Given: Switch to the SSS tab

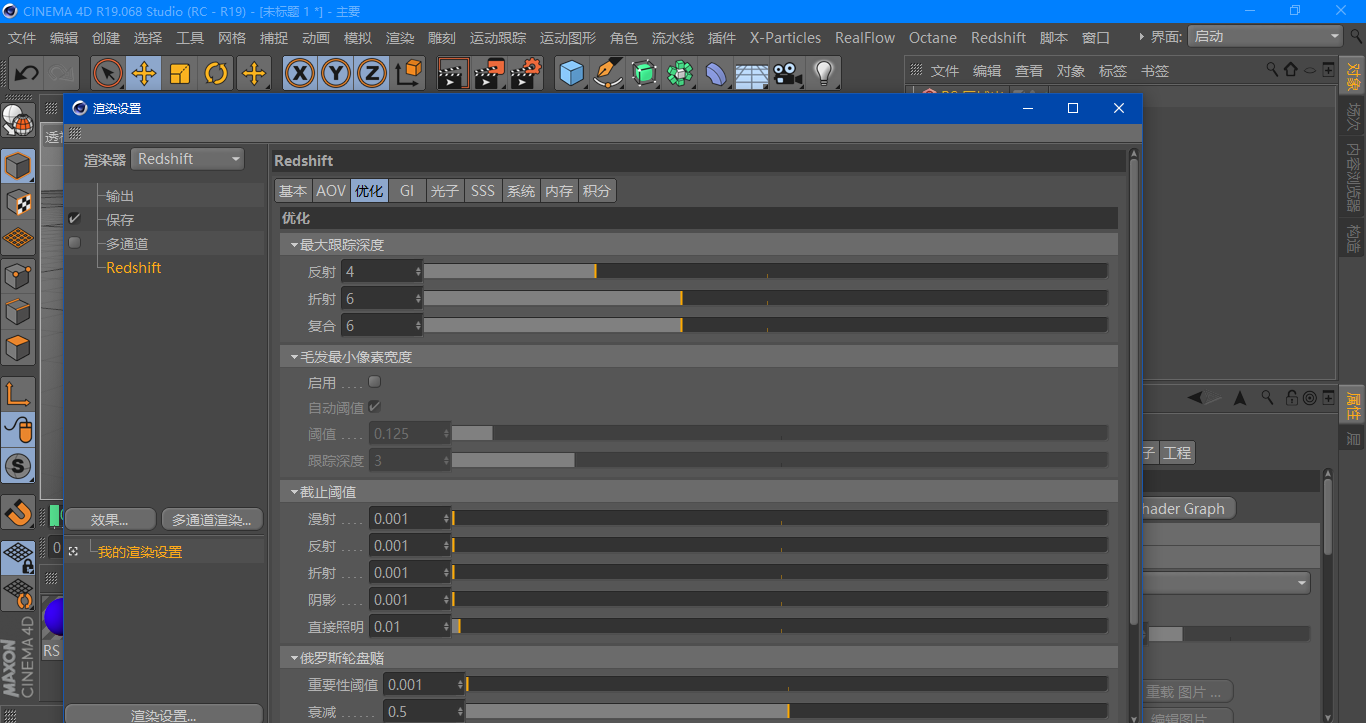Looking at the screenshot, I should 483,191.
